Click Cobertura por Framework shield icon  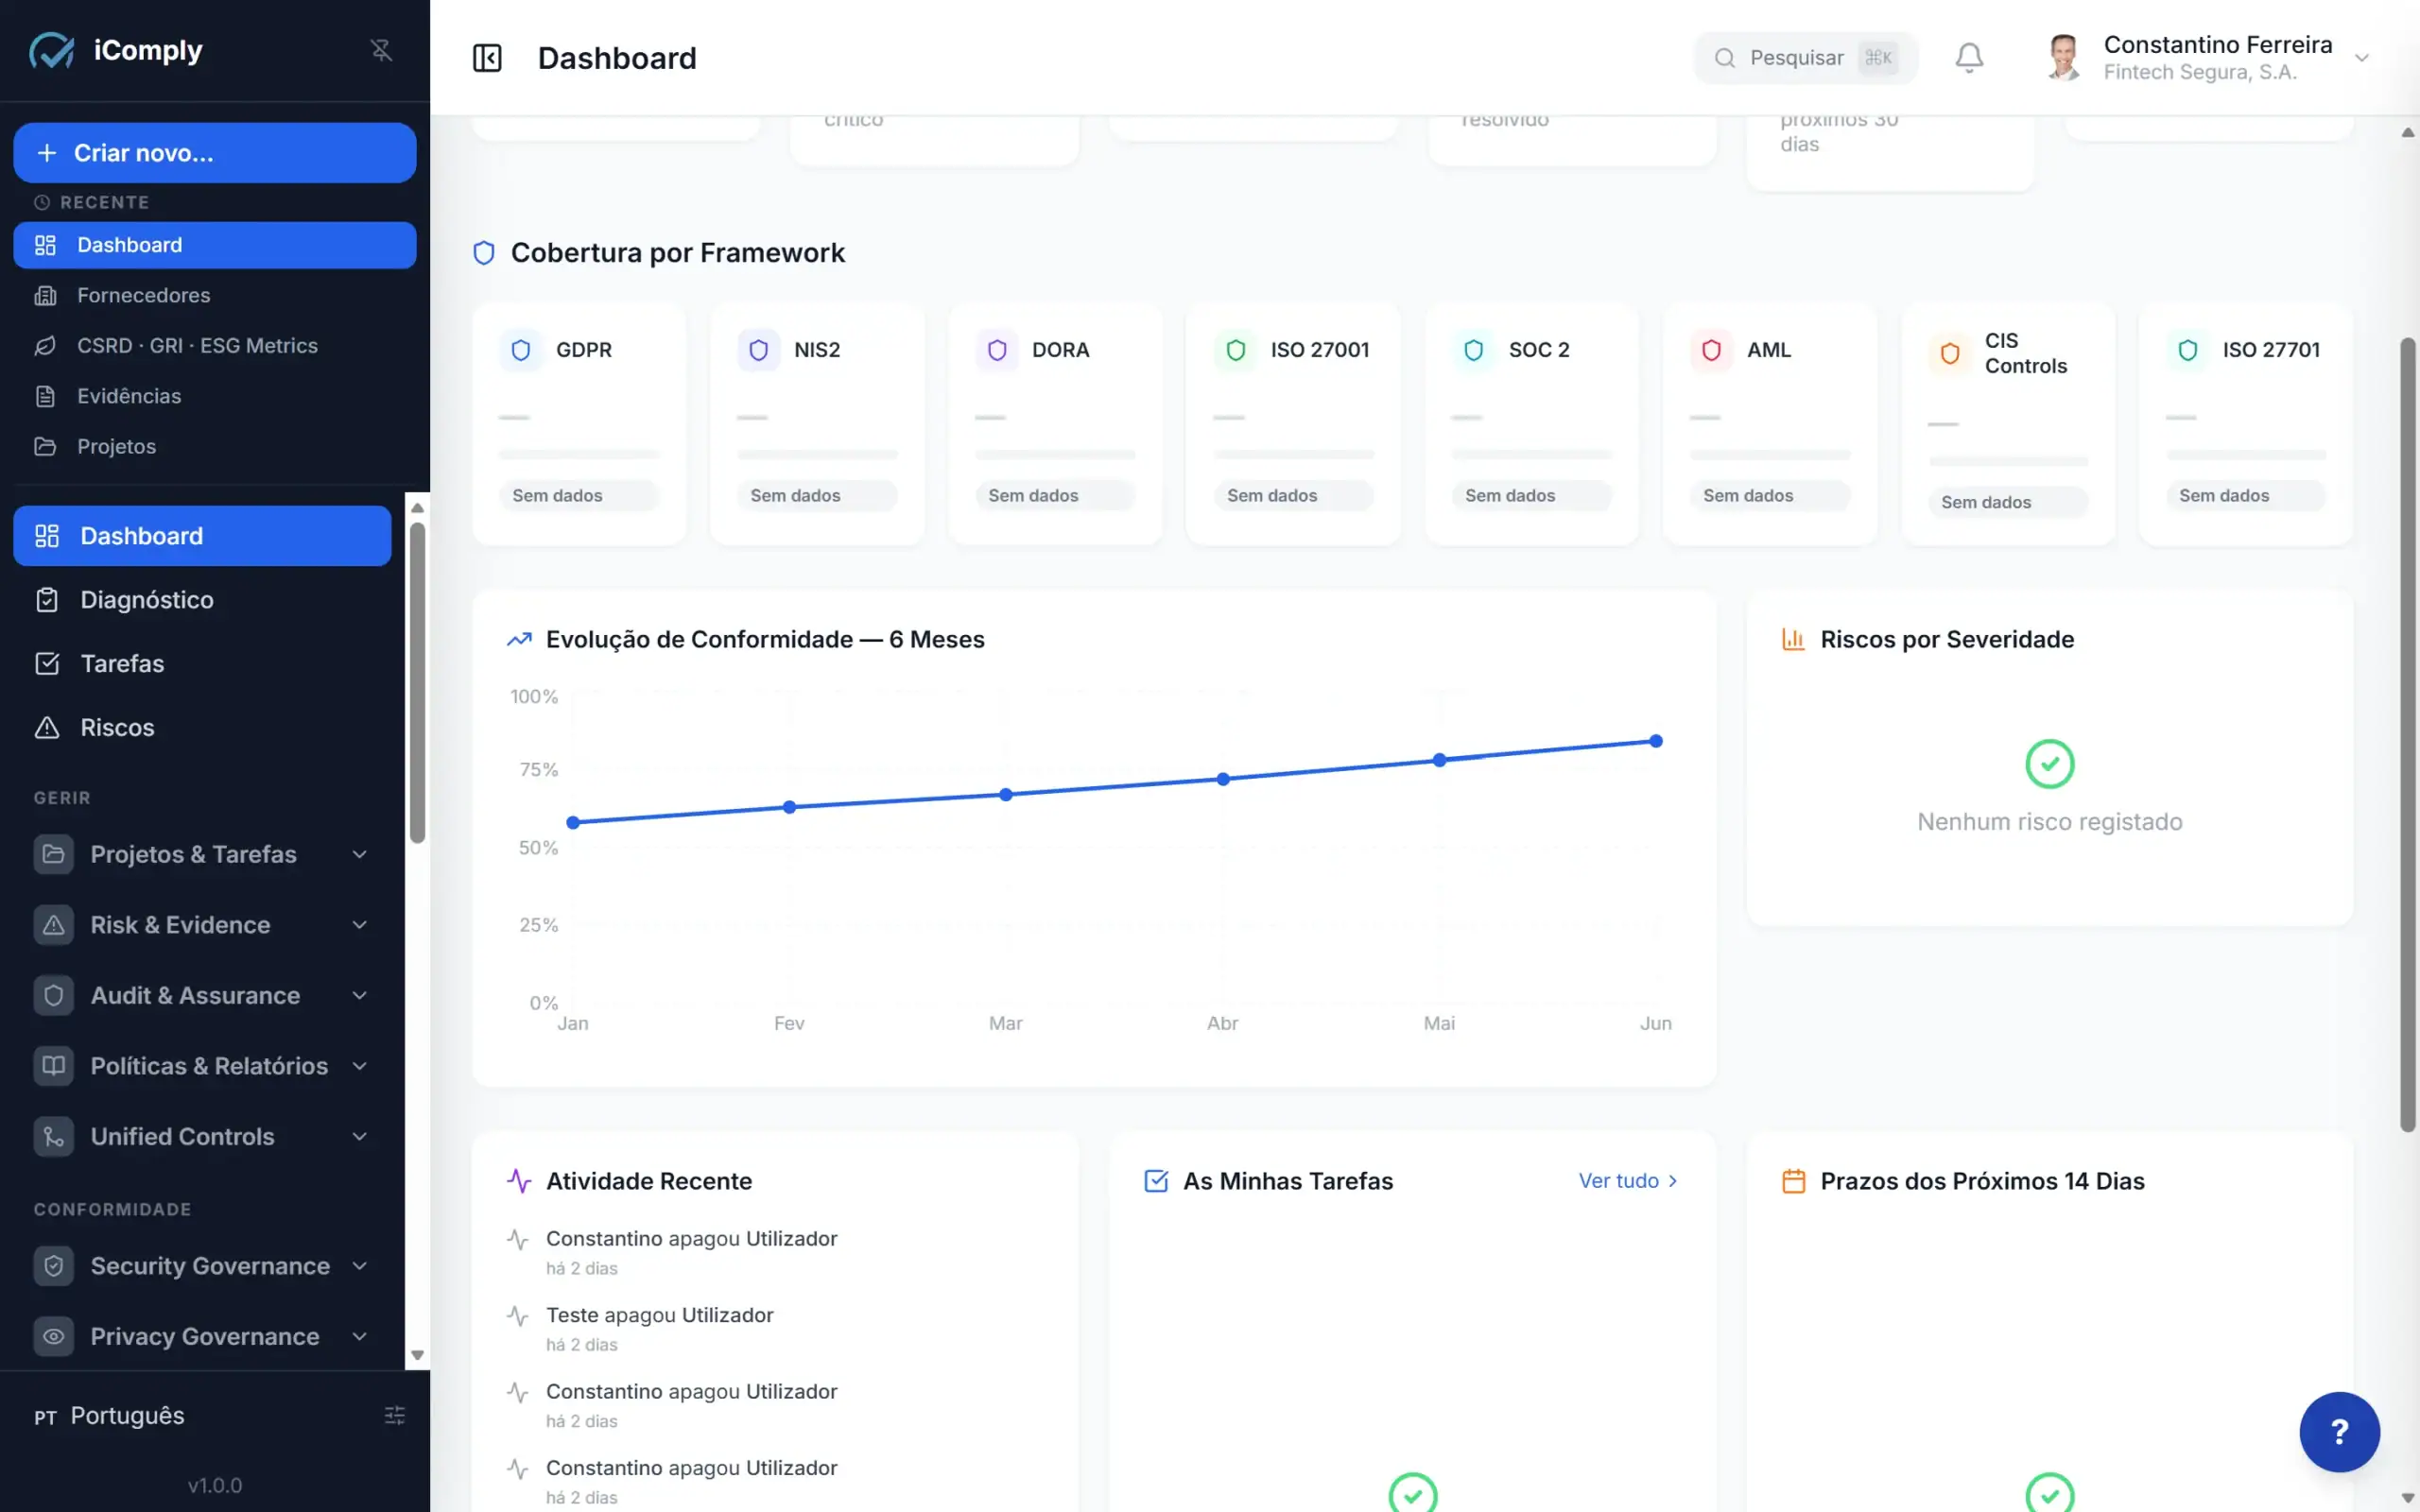pyautogui.click(x=484, y=253)
